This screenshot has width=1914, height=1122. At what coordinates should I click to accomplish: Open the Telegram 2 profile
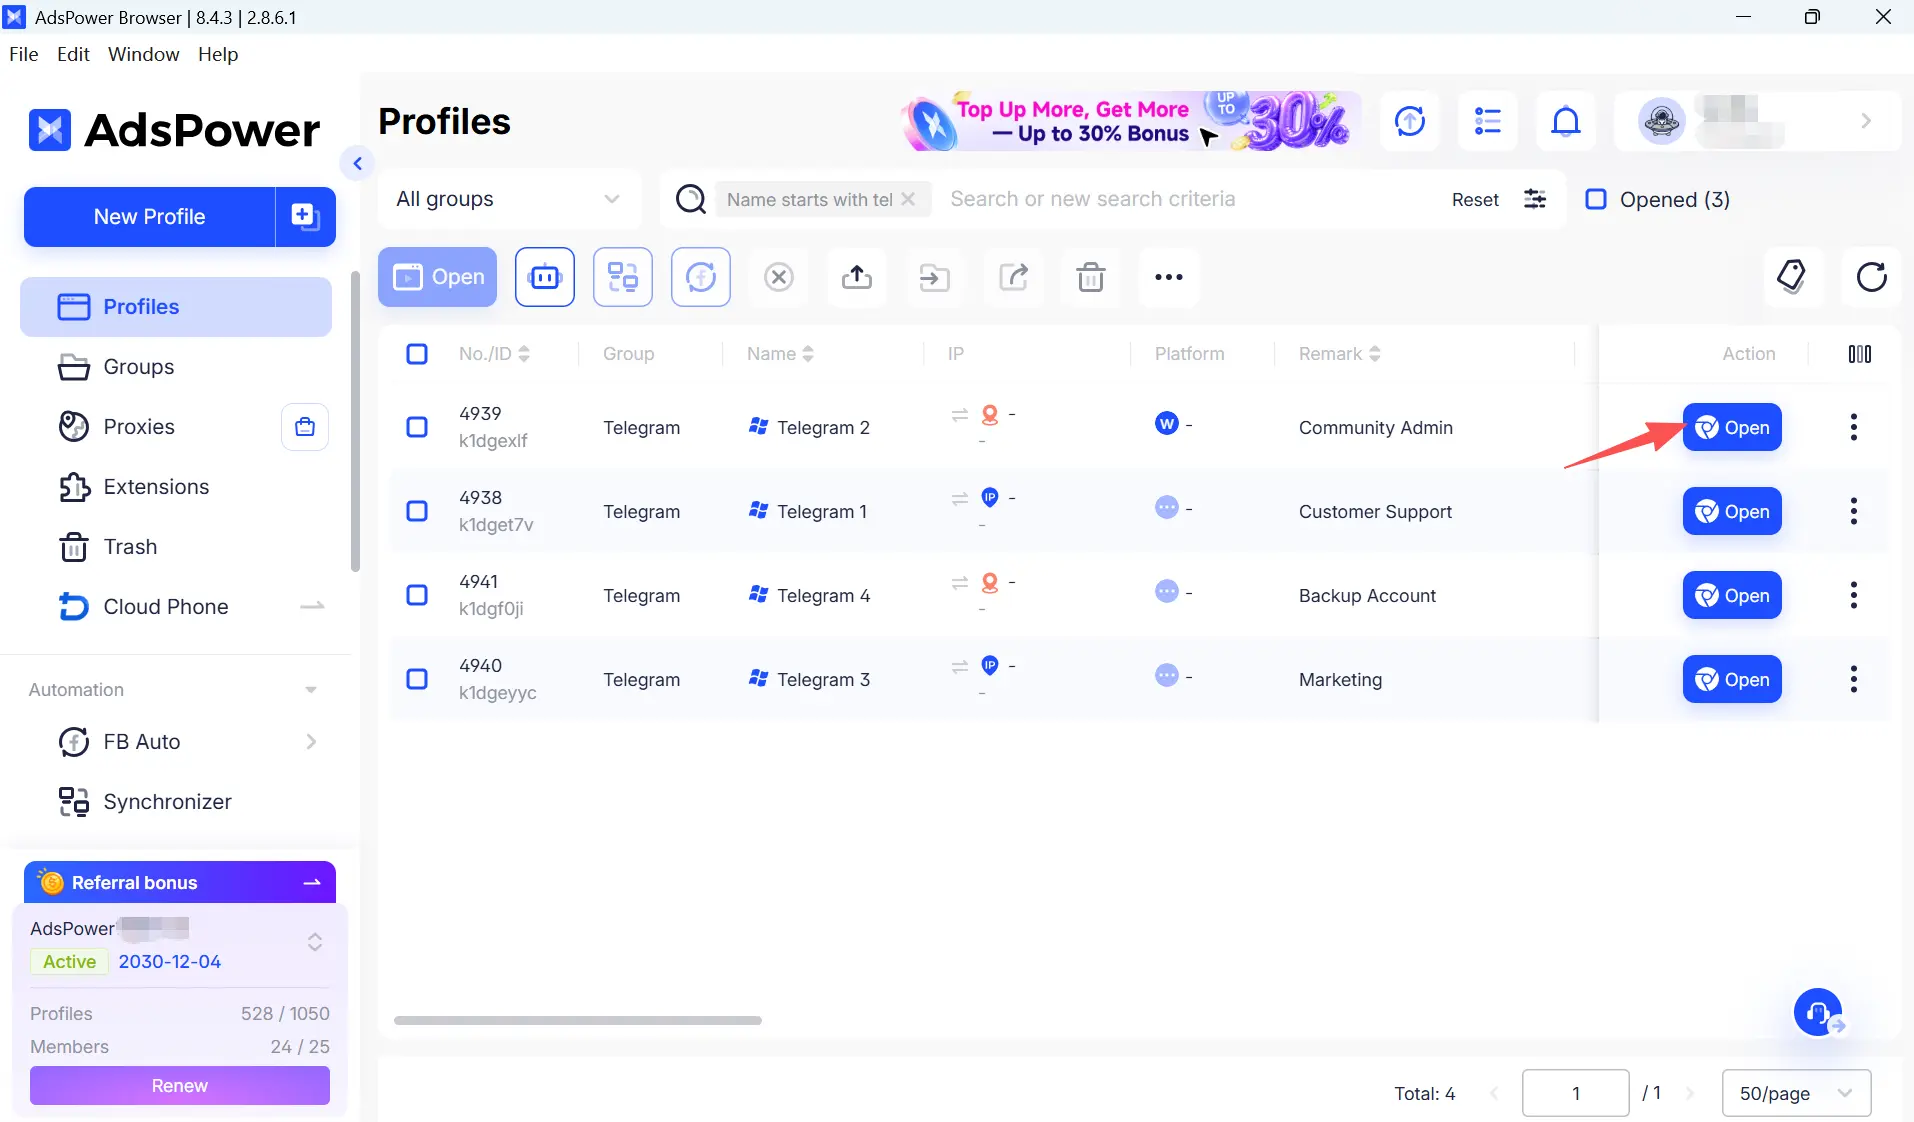coord(1732,427)
